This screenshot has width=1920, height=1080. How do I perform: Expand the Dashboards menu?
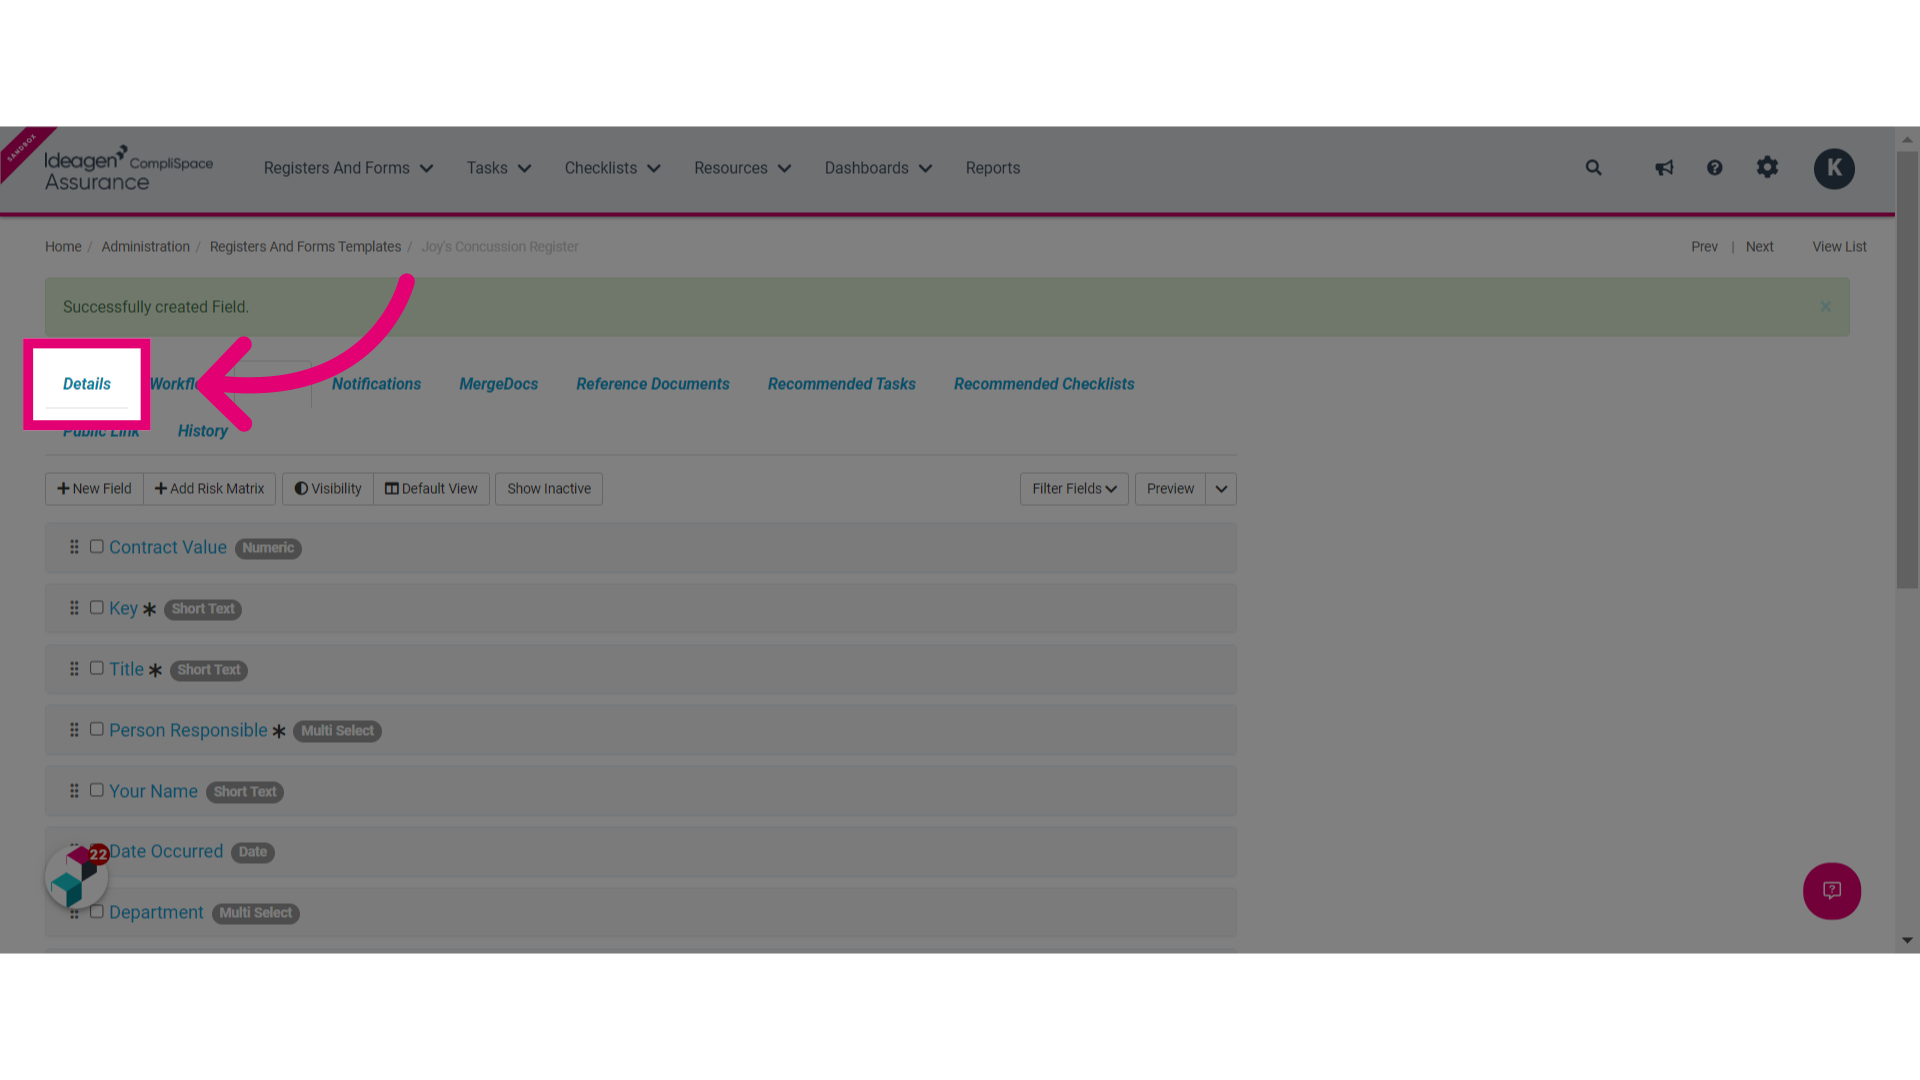point(878,168)
